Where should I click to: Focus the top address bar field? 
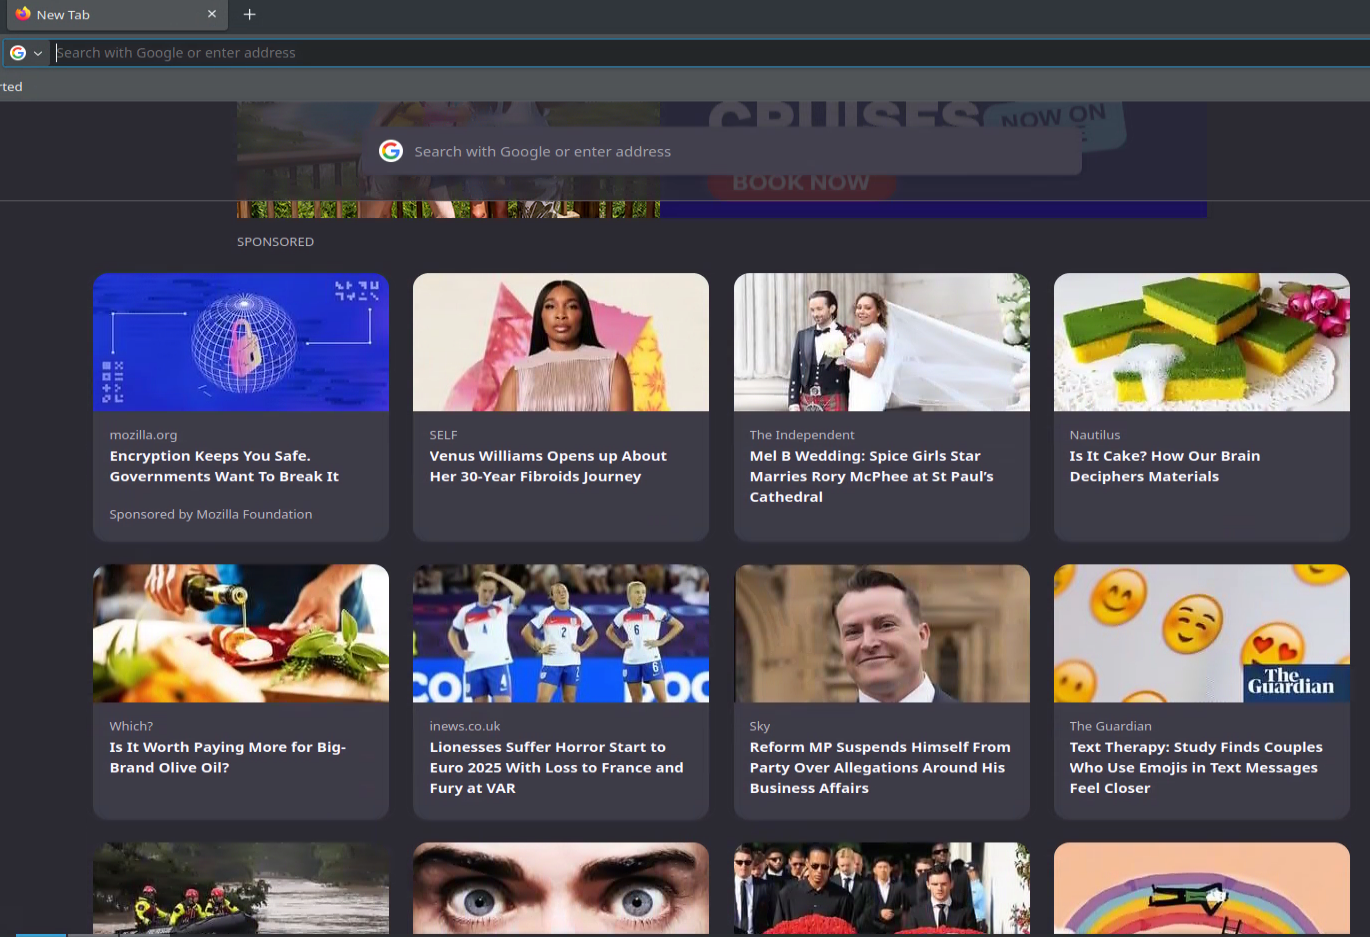coord(710,53)
